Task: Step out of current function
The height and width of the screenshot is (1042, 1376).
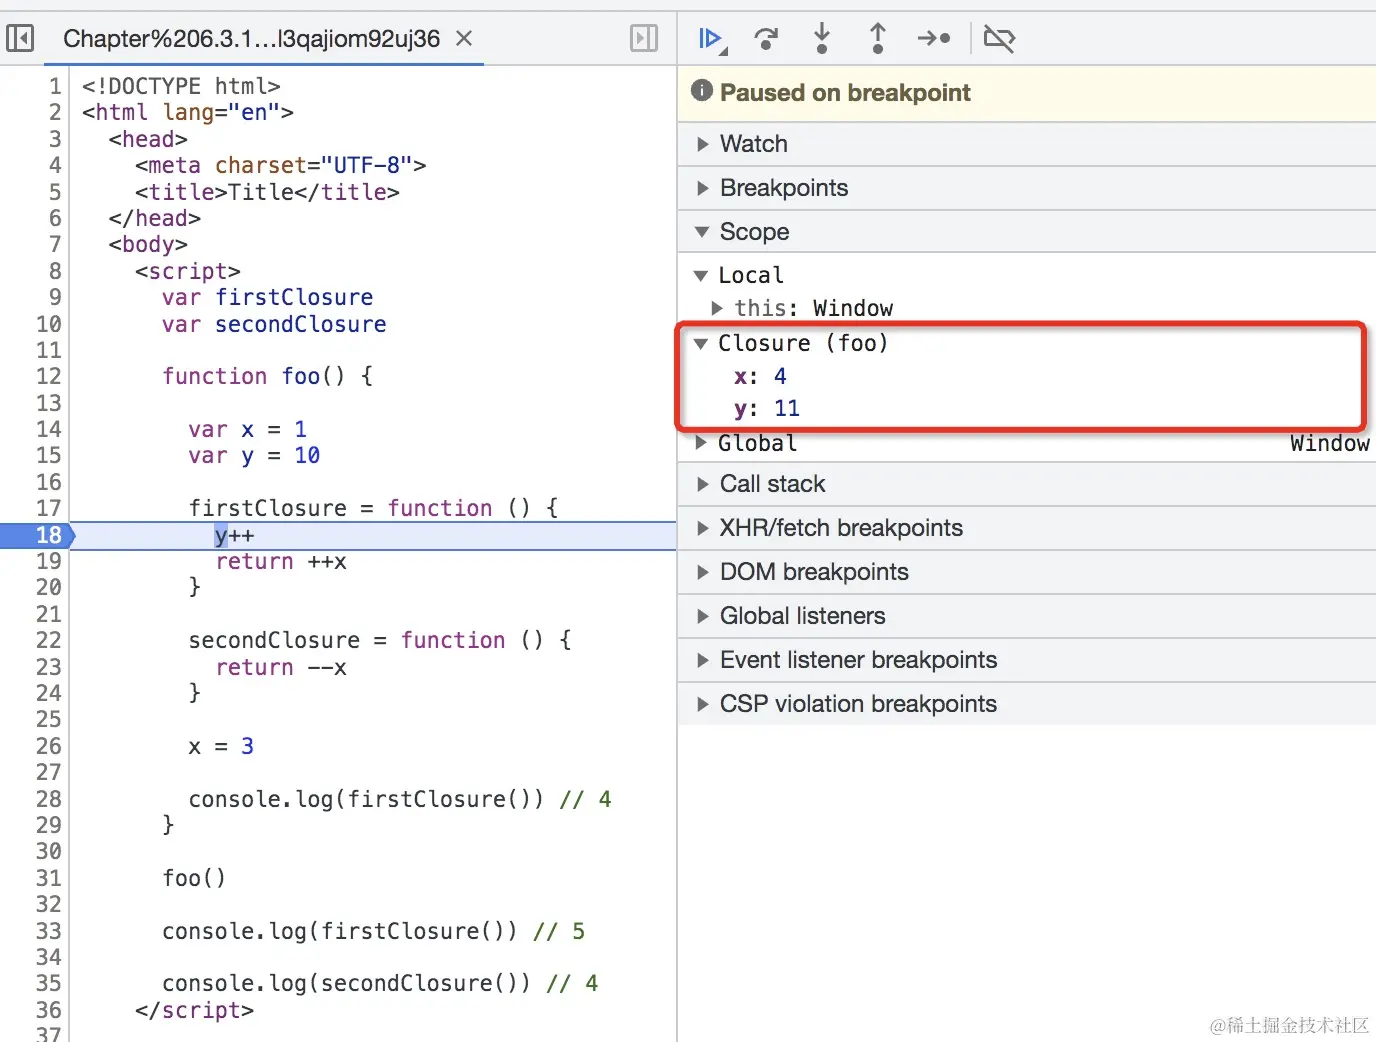Action: pyautogui.click(x=877, y=39)
